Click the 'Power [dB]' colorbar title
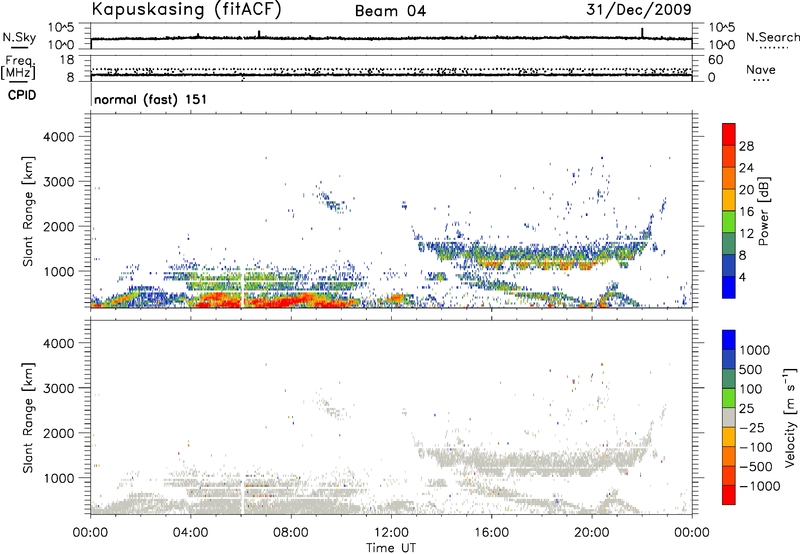Screen dimensions: 800x554 click(x=763, y=211)
